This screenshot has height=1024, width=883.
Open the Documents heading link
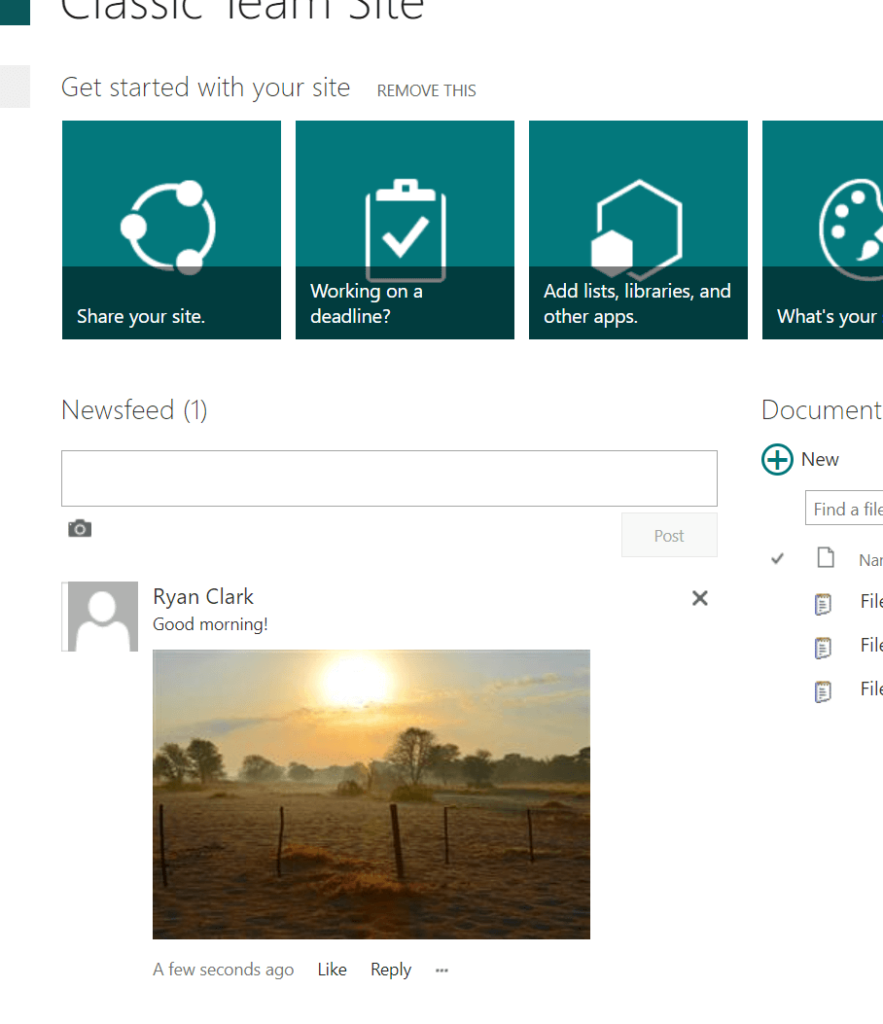822,410
